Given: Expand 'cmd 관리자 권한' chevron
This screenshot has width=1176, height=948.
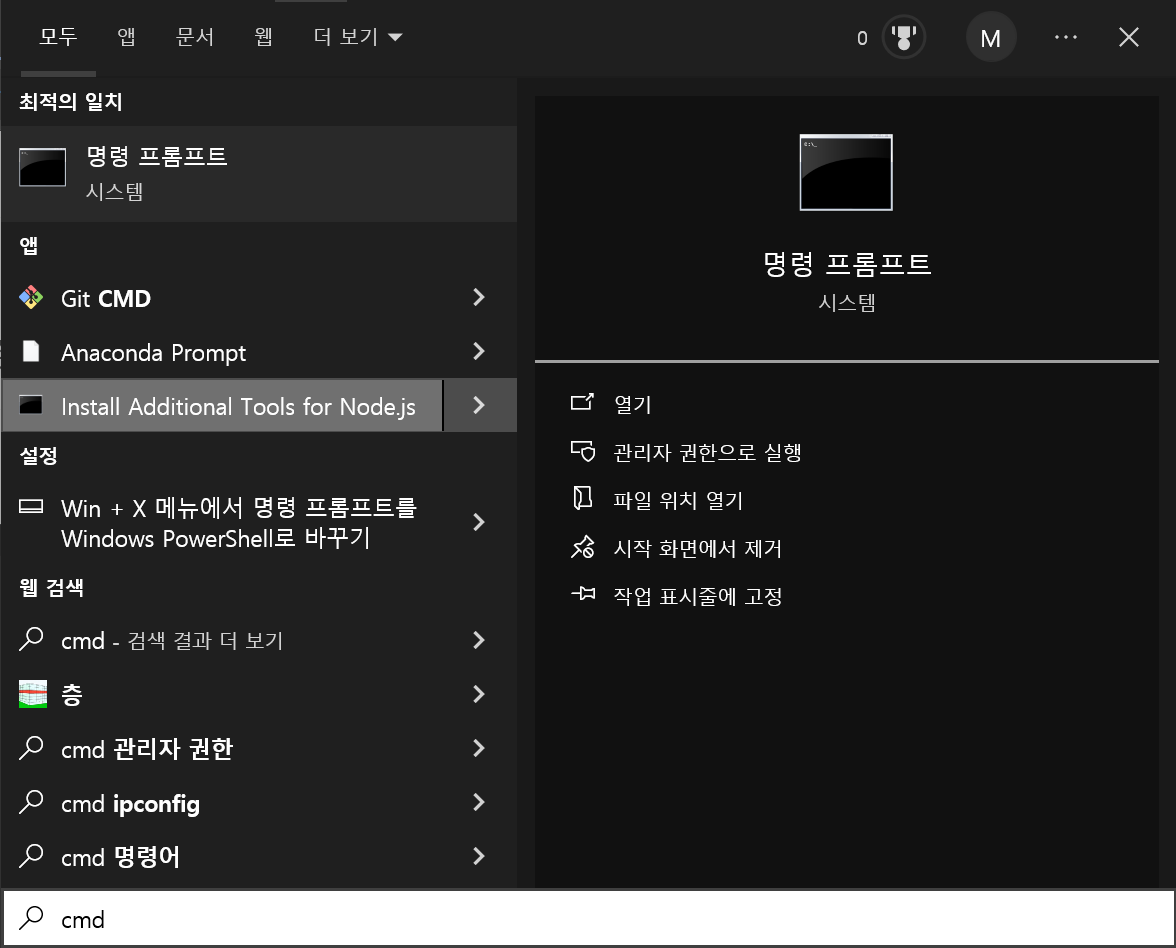Looking at the screenshot, I should coord(478,748).
